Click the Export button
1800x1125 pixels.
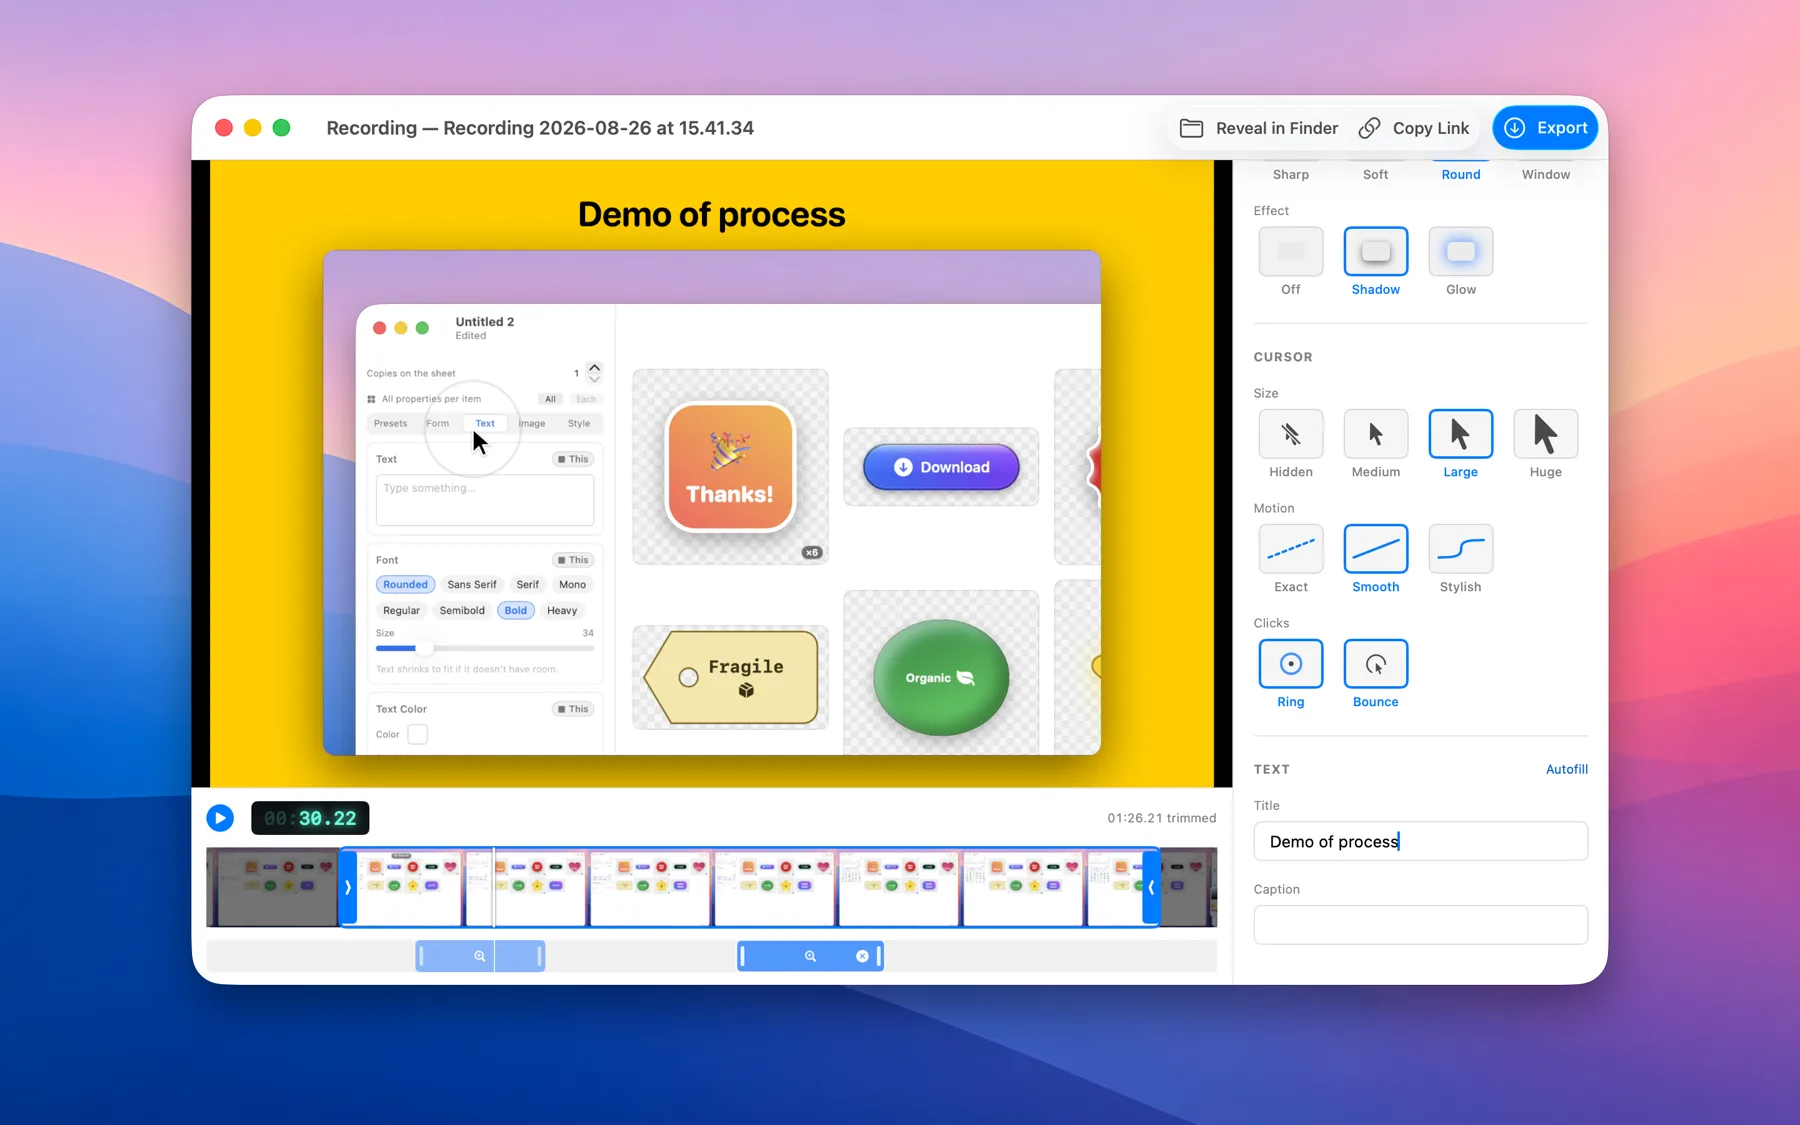point(1546,128)
